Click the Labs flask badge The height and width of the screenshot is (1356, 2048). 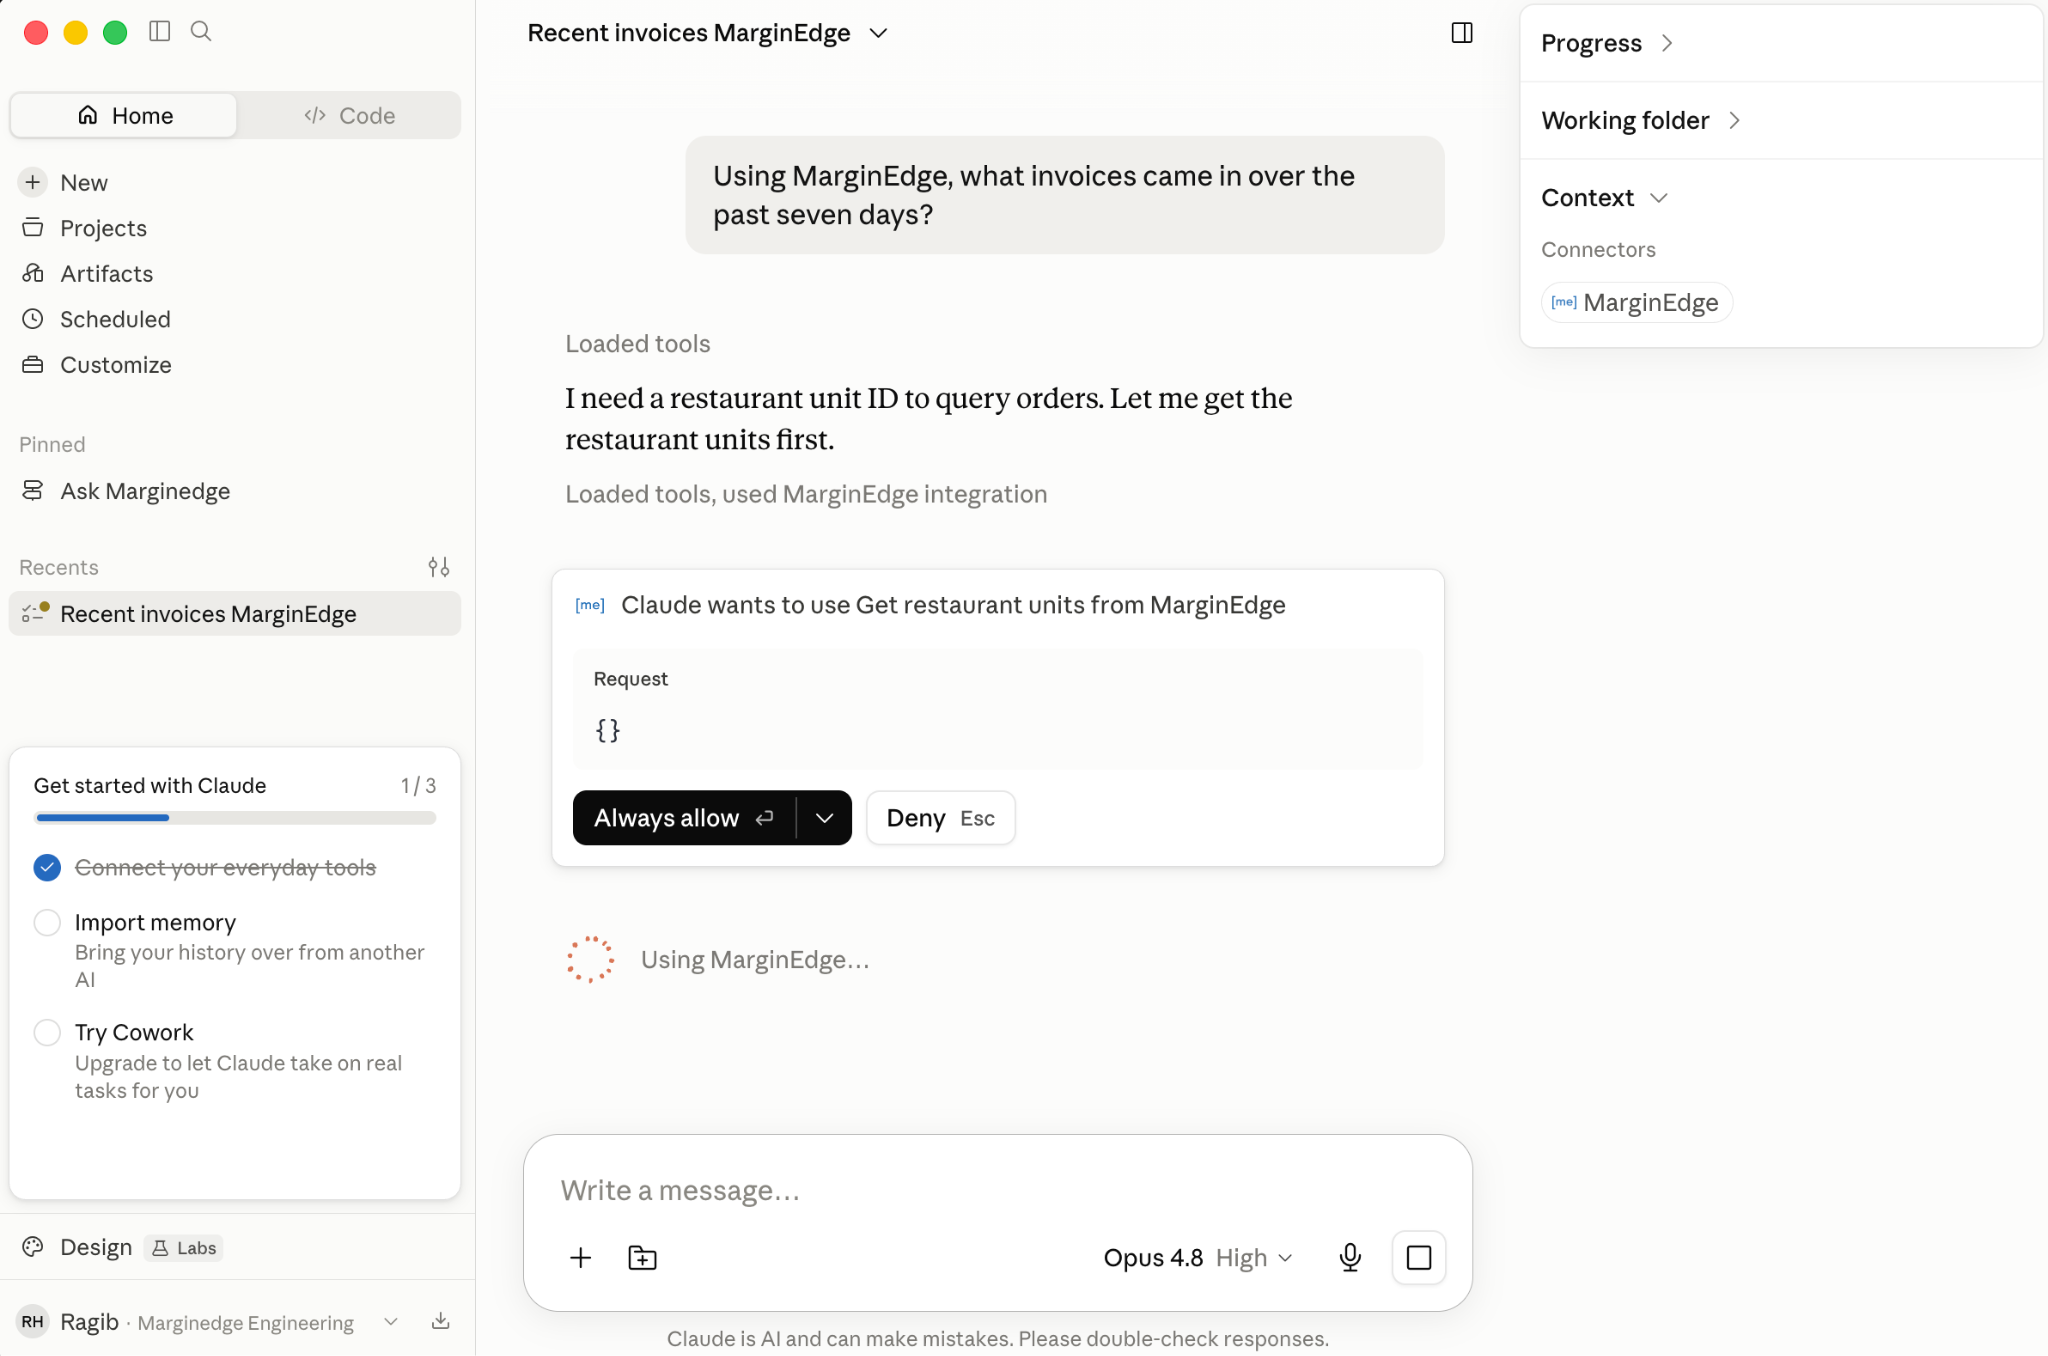[184, 1248]
